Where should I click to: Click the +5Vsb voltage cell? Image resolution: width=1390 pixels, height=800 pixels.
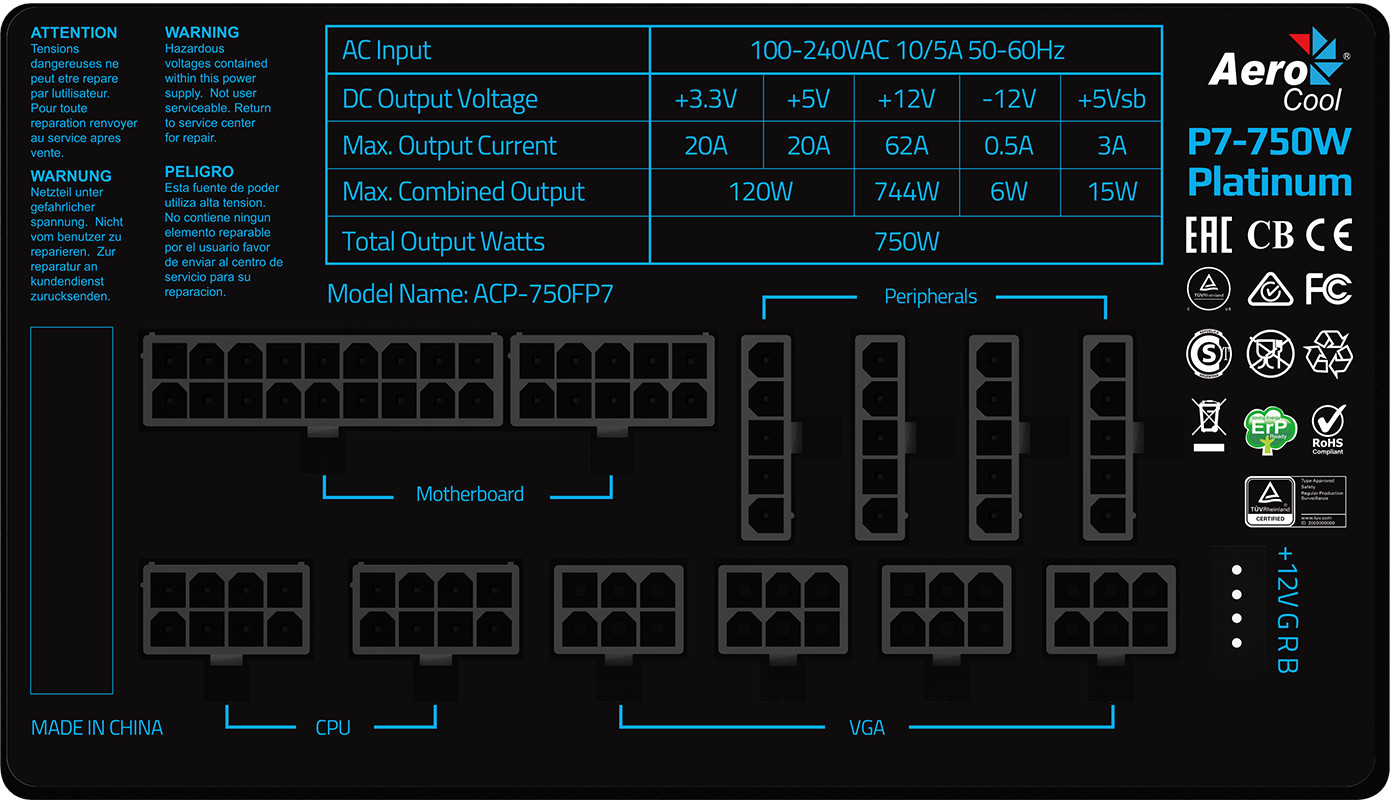[x=1112, y=99]
